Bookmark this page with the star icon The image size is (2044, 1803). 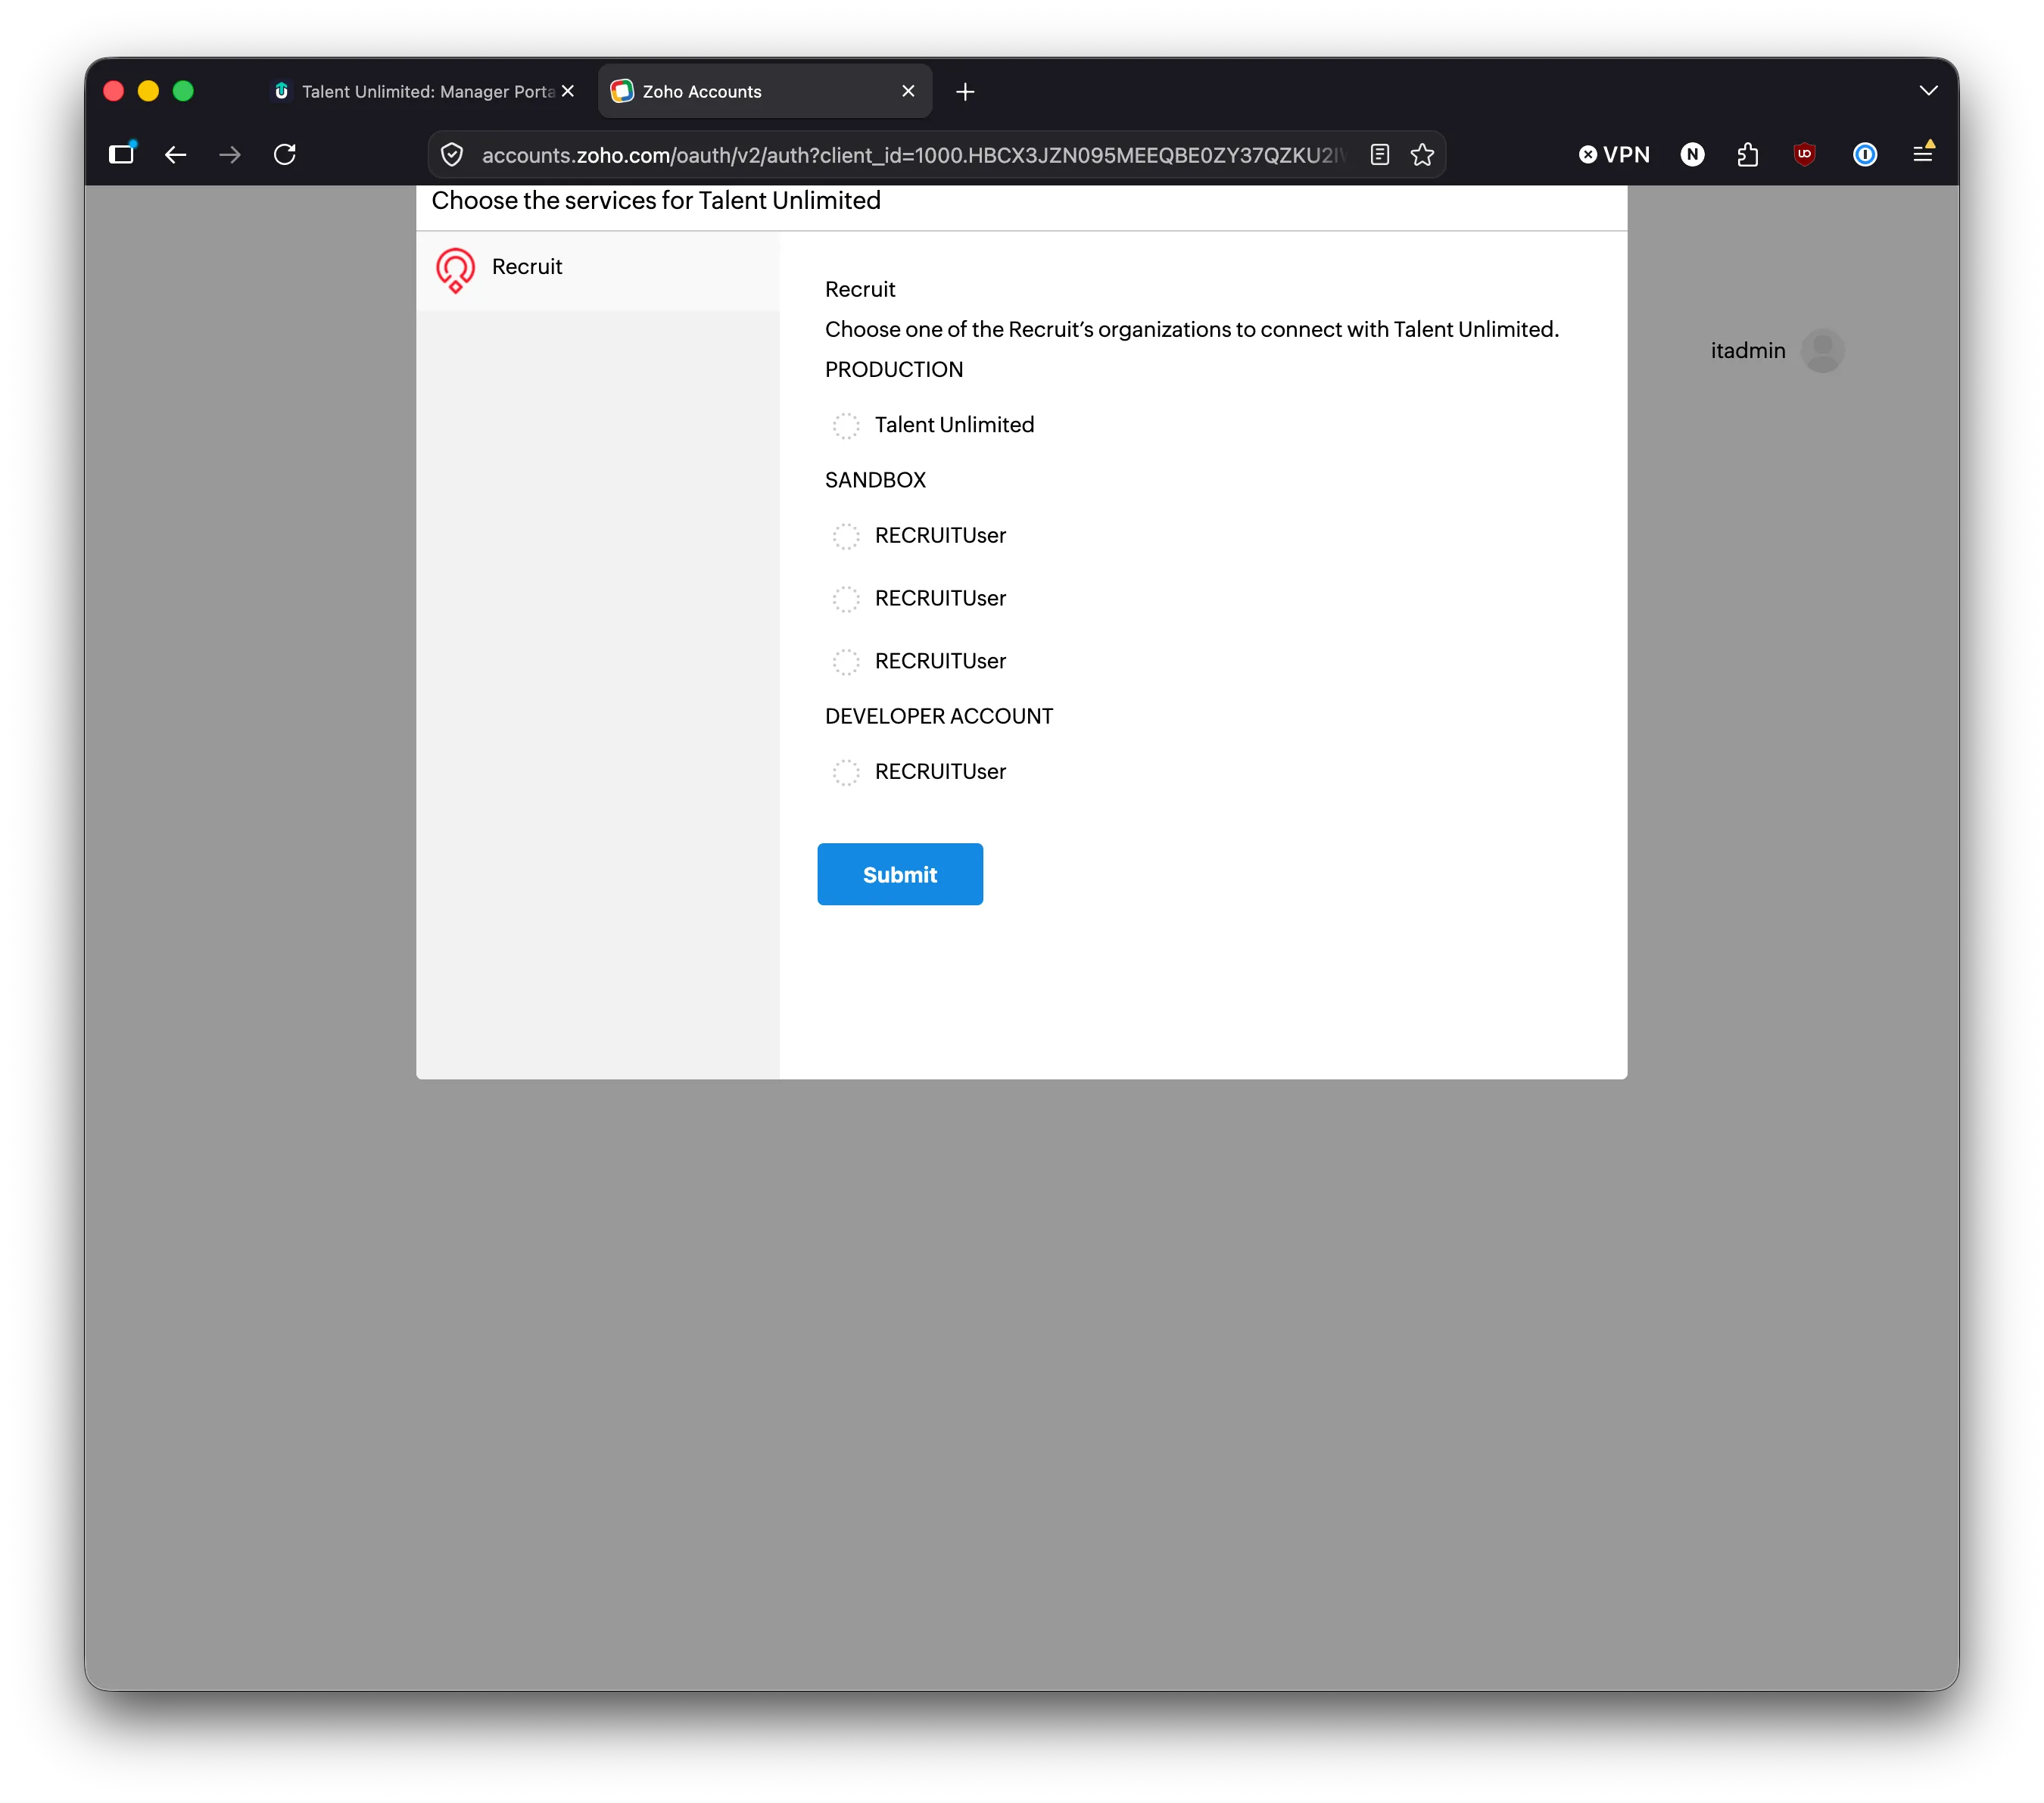click(1422, 155)
